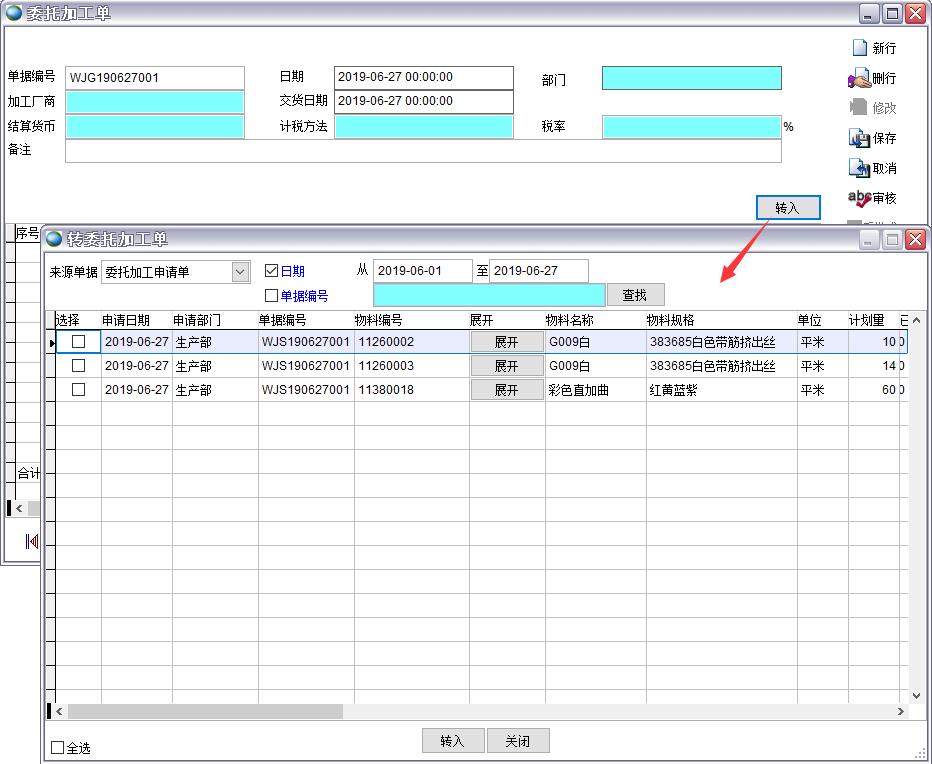Click the 修改 (modify) toolbar icon

859,108
